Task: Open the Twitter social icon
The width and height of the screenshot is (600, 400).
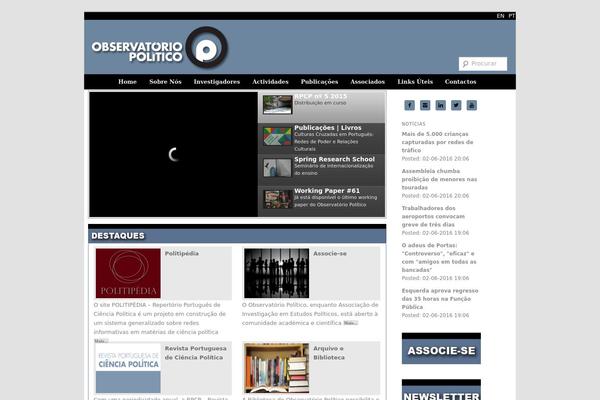Action: 456,105
